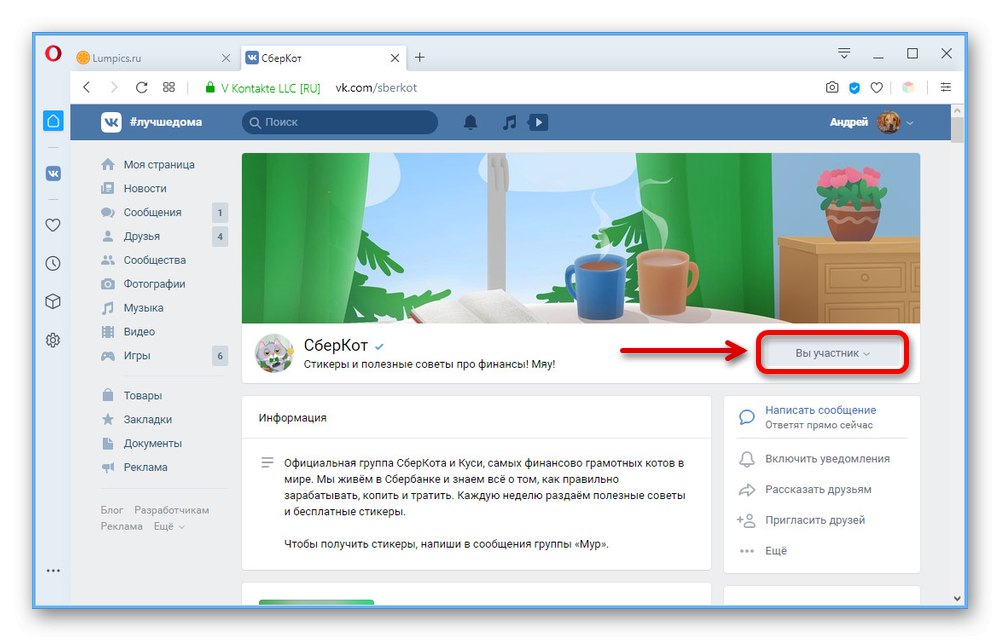
Task: Open a new browser tab
Action: (420, 57)
